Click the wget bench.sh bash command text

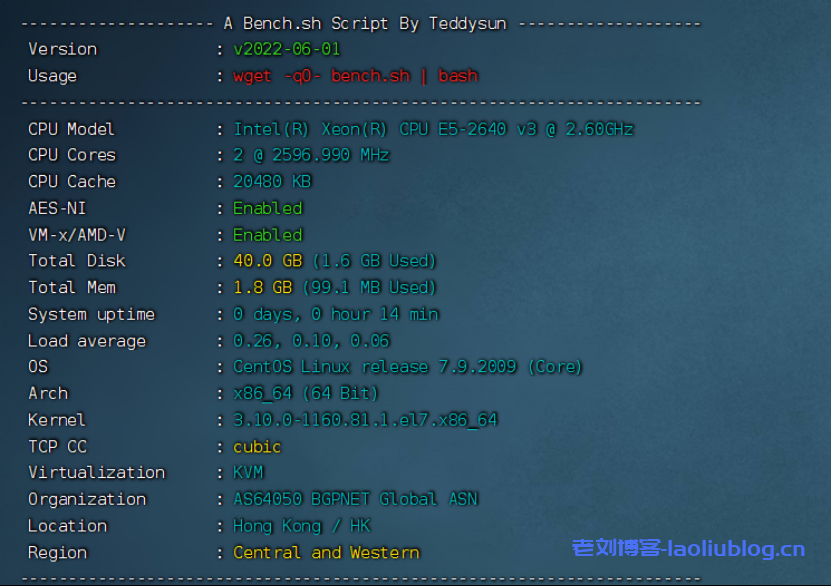(355, 76)
